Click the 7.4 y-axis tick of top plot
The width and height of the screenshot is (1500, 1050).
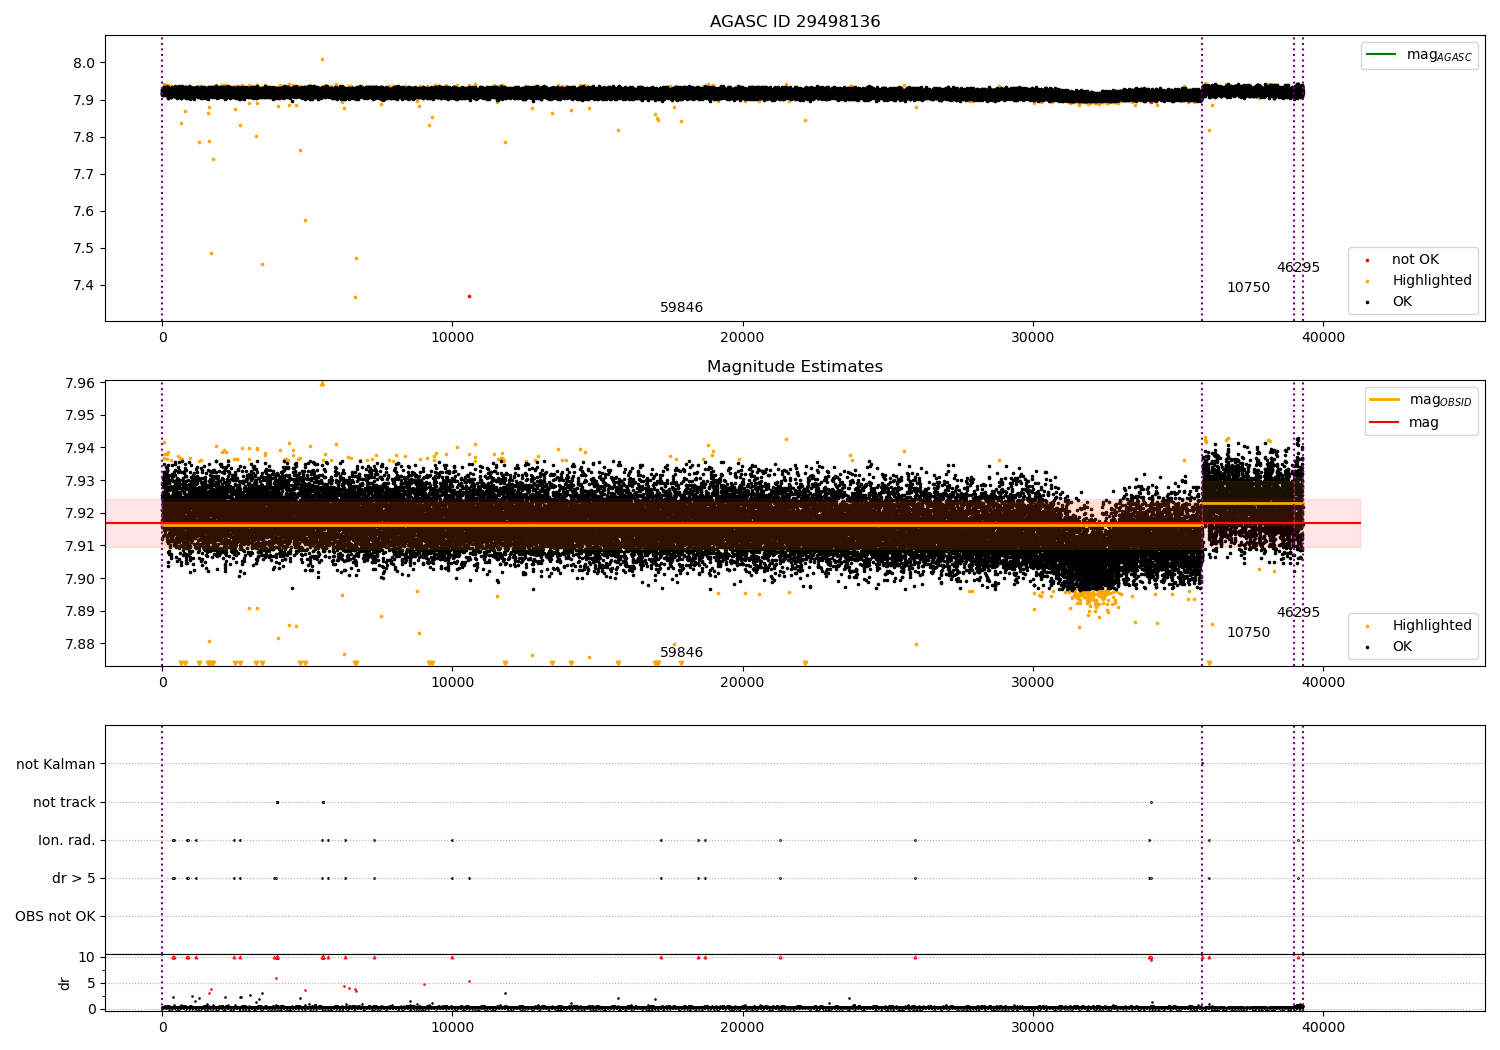[85, 285]
